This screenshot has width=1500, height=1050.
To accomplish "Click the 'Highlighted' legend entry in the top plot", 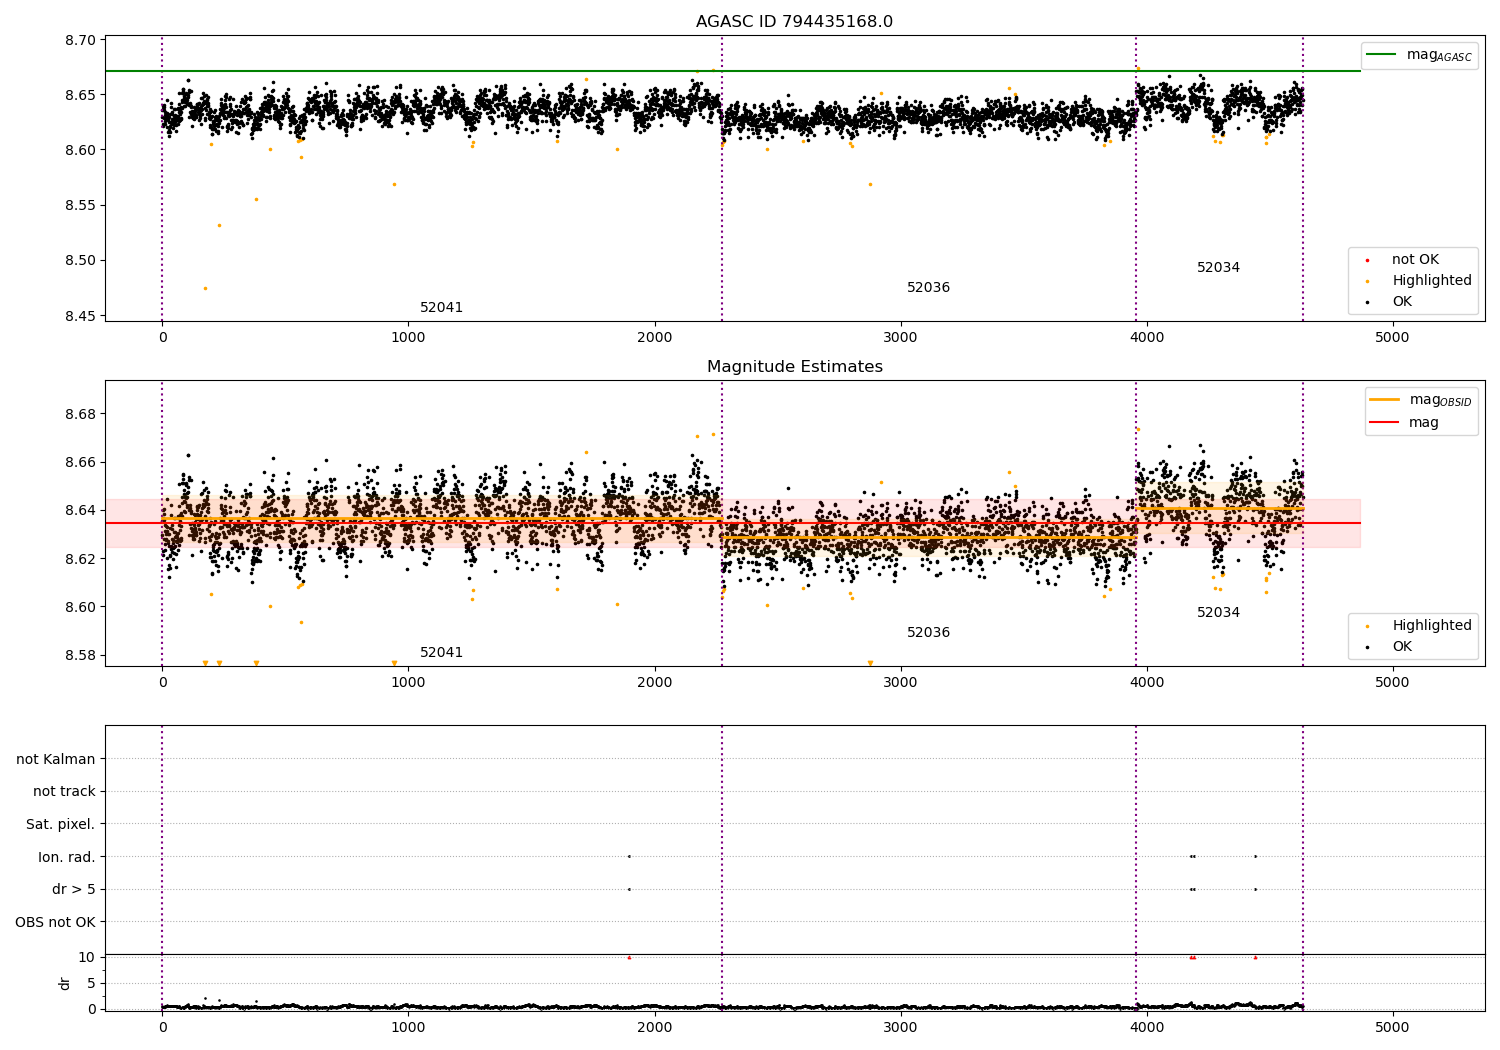I will tap(1418, 281).
